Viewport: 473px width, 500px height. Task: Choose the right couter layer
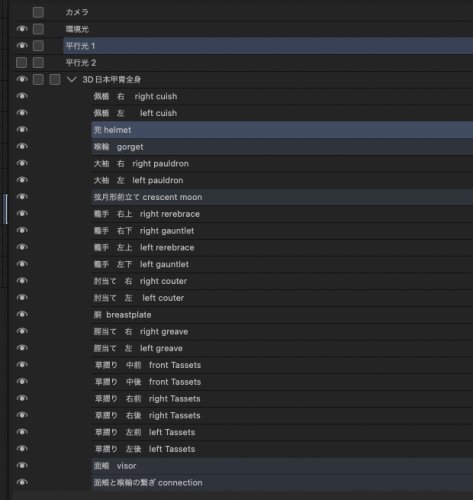pos(282,281)
